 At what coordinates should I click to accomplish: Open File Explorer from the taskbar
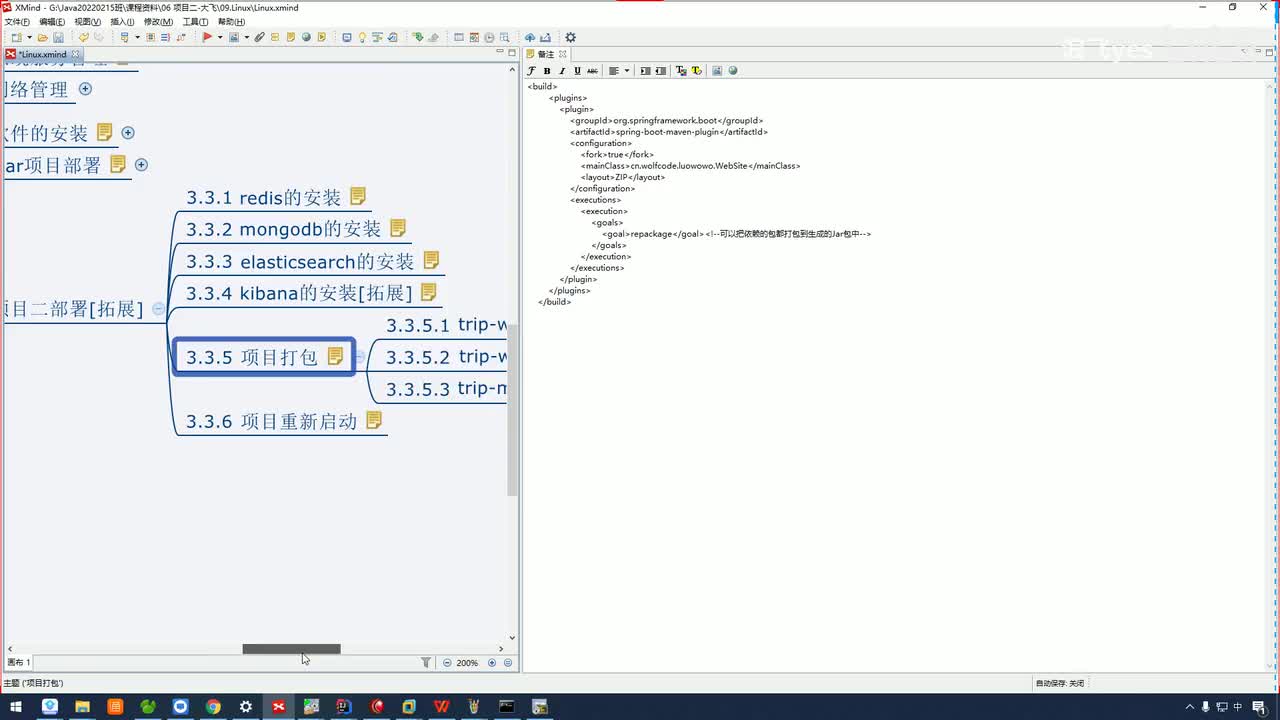click(x=82, y=707)
